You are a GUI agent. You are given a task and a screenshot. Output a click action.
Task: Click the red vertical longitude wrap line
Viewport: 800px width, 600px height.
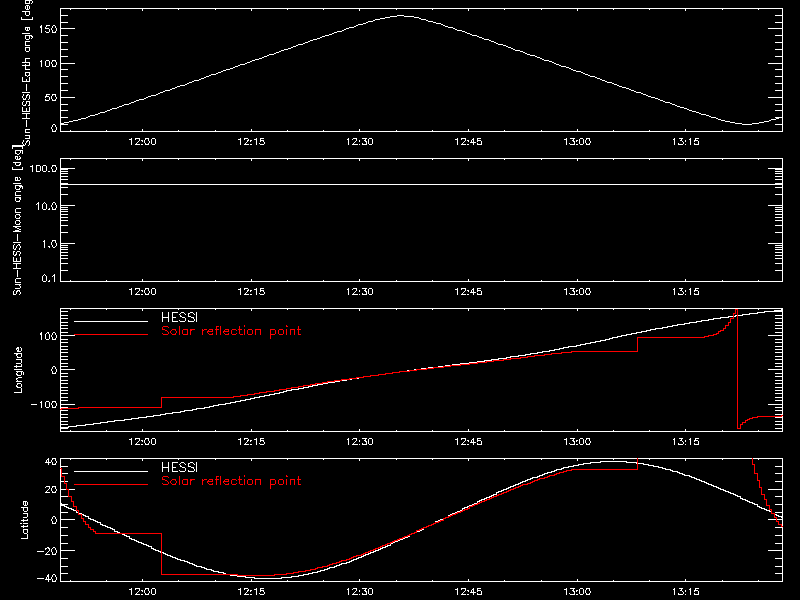737,368
